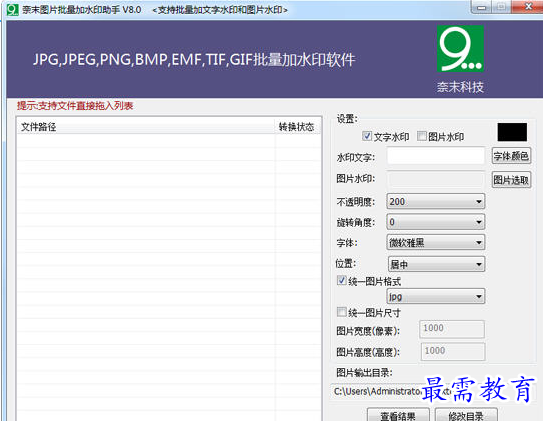Image resolution: width=543 pixels, height=421 pixels.
Task: Click the 奈末科技 label under the logo
Action: (460, 87)
